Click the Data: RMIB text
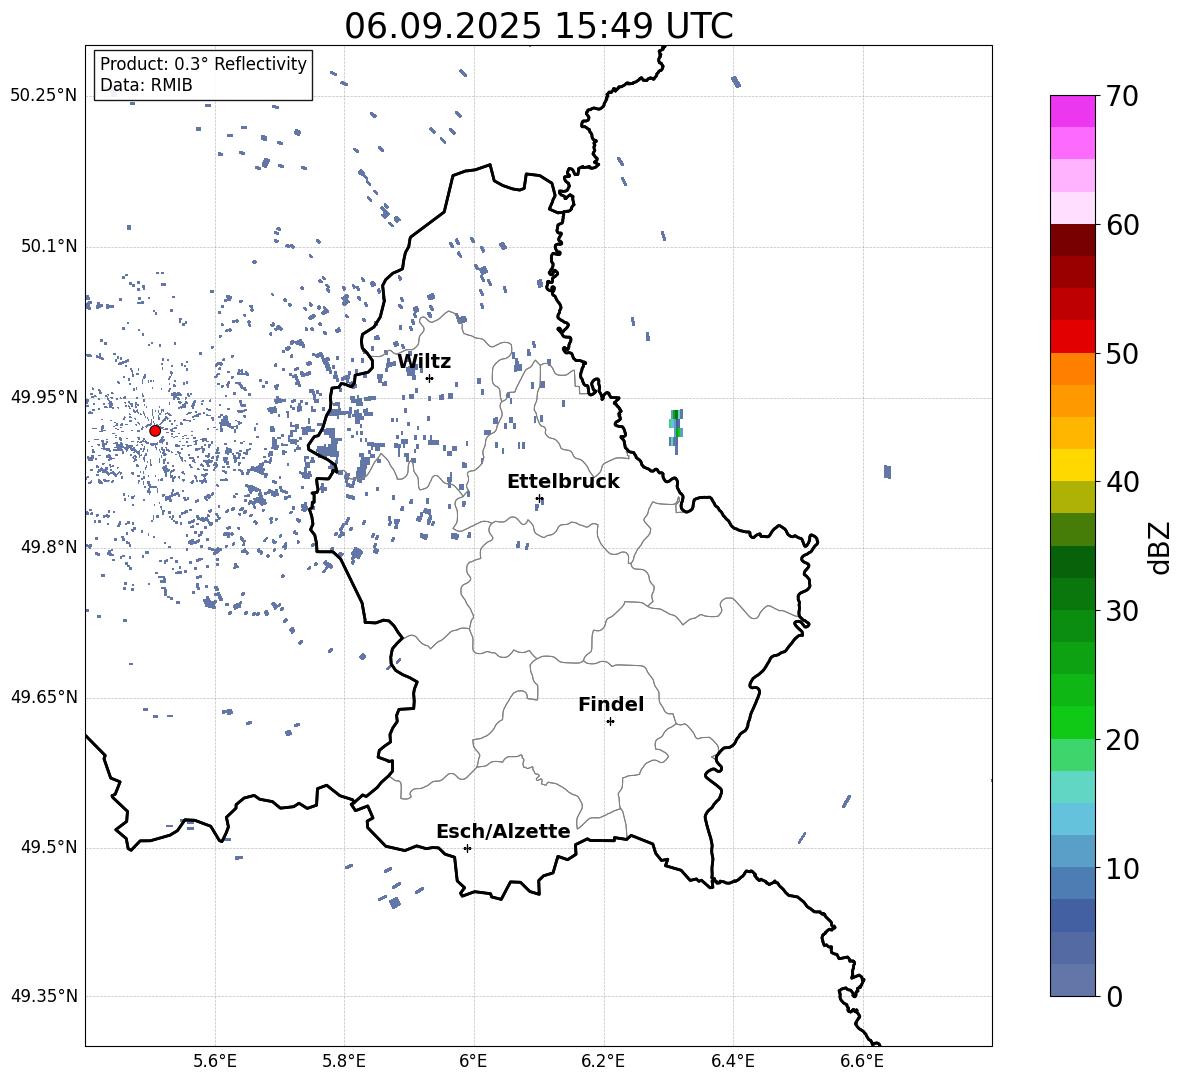1184x1081 pixels. [x=146, y=85]
